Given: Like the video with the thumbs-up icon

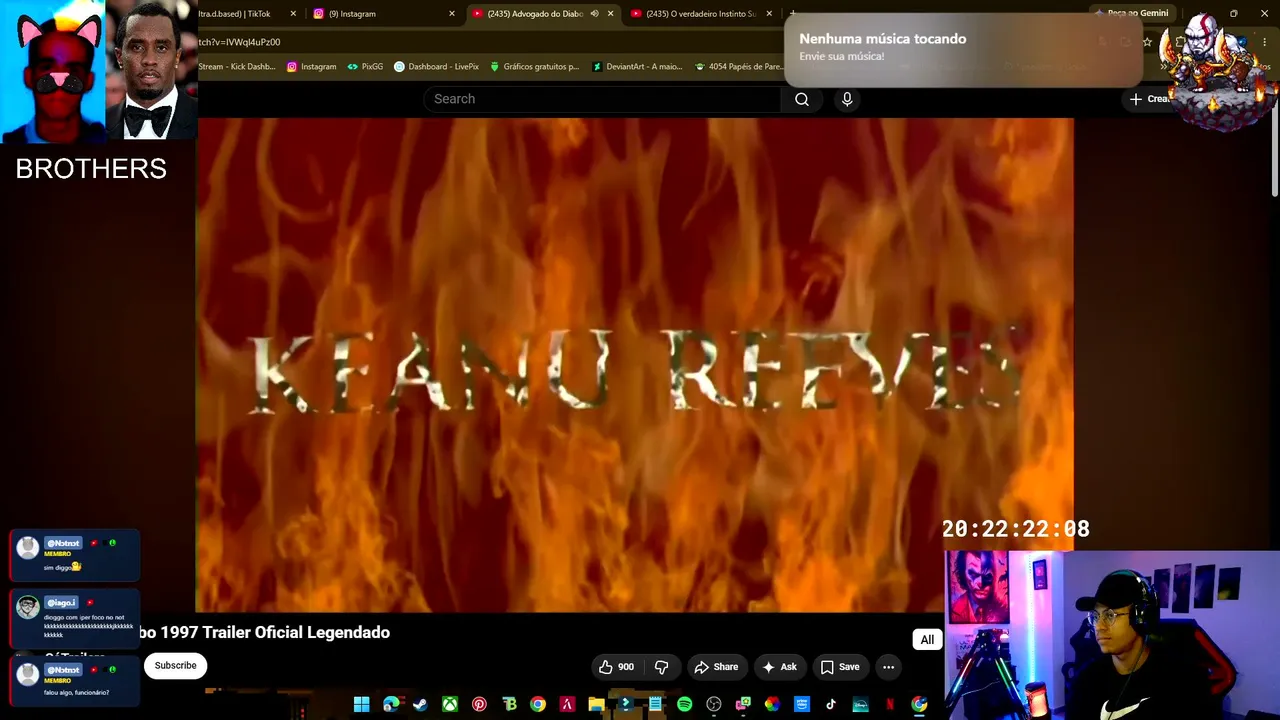Looking at the screenshot, I should [x=606, y=667].
